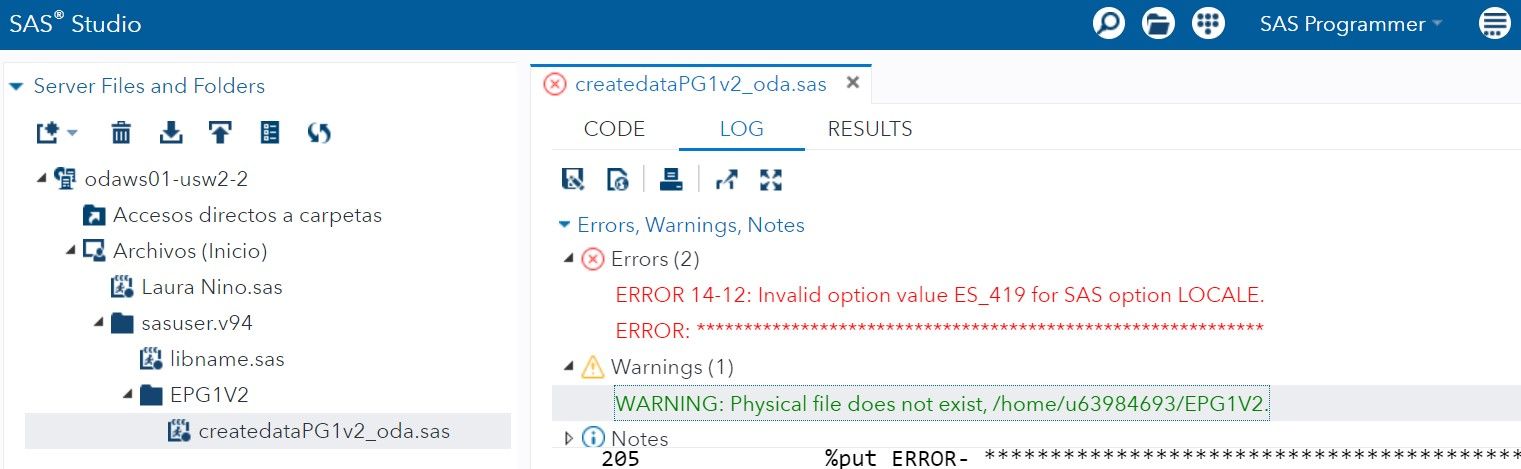Switch to createdataPG1v2_oda.sas editor tab

[700, 84]
